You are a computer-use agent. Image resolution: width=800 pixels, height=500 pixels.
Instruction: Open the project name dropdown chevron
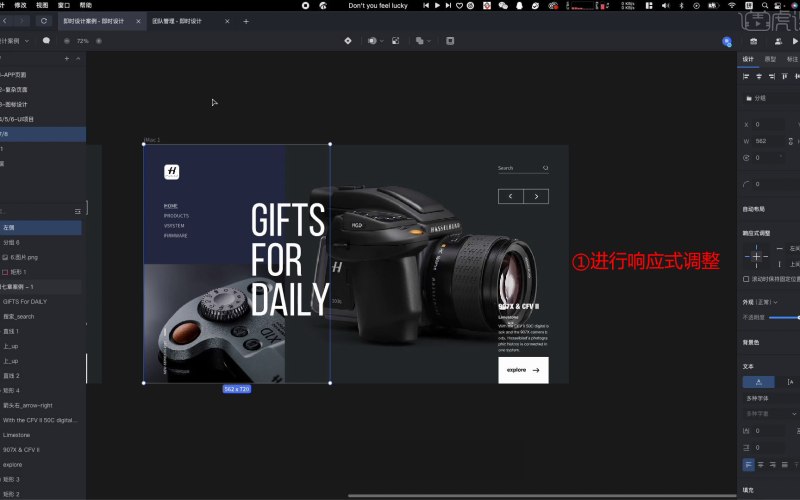(x=27, y=41)
